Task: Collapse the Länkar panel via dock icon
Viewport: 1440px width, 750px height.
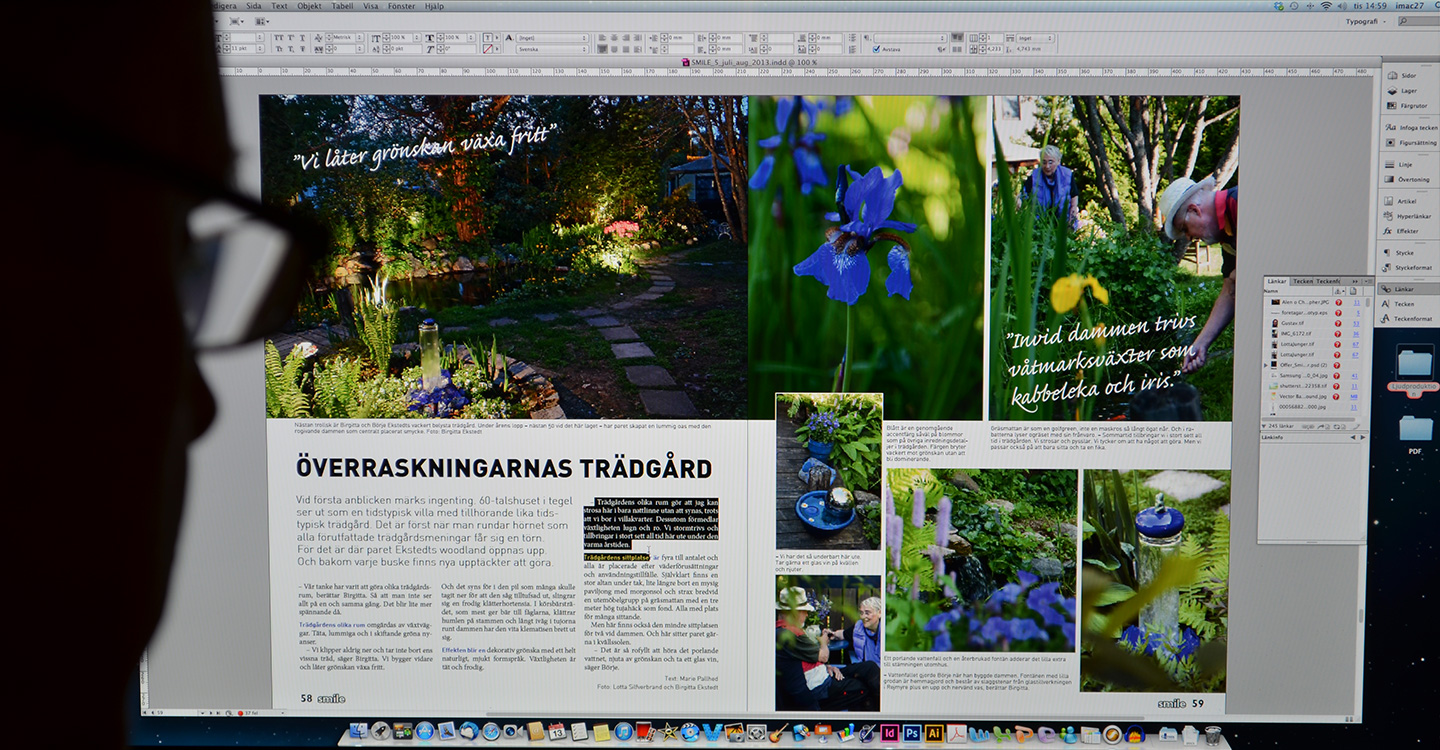Action: click(x=1407, y=289)
